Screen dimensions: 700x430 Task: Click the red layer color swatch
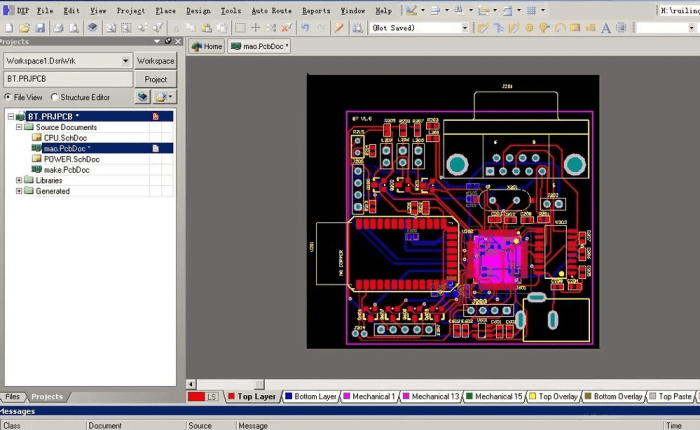(x=196, y=397)
